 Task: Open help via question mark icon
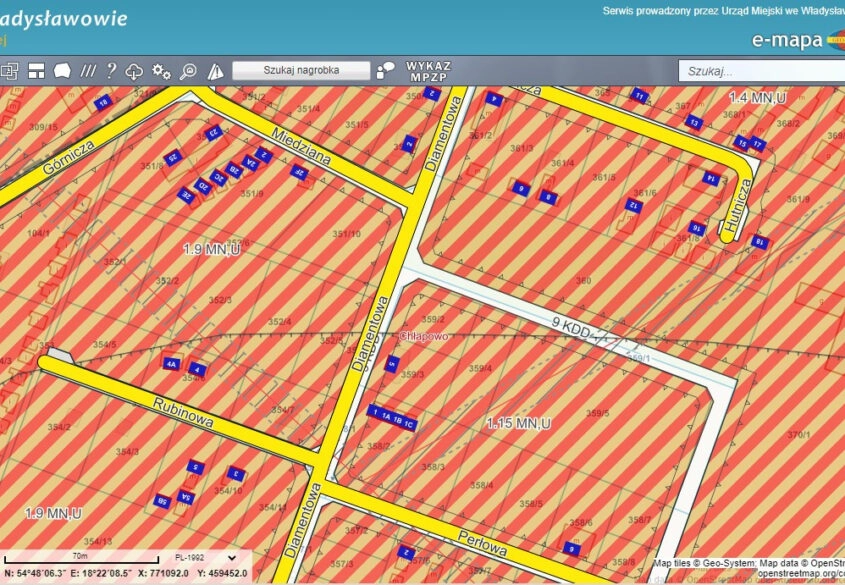point(111,71)
